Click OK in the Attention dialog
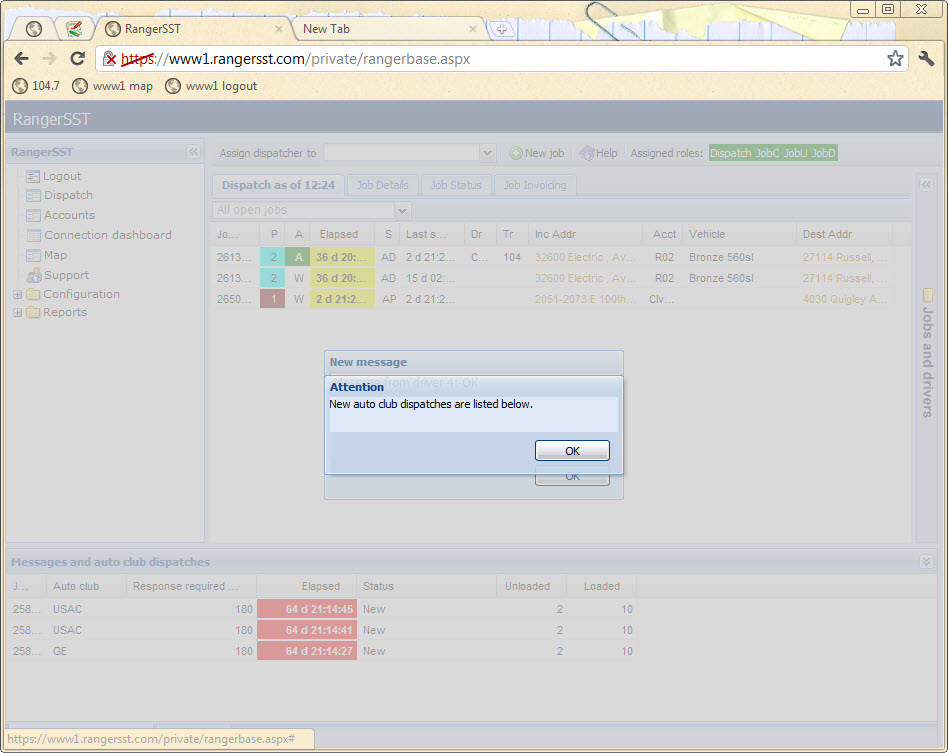The height and width of the screenshot is (753, 948). 572,451
